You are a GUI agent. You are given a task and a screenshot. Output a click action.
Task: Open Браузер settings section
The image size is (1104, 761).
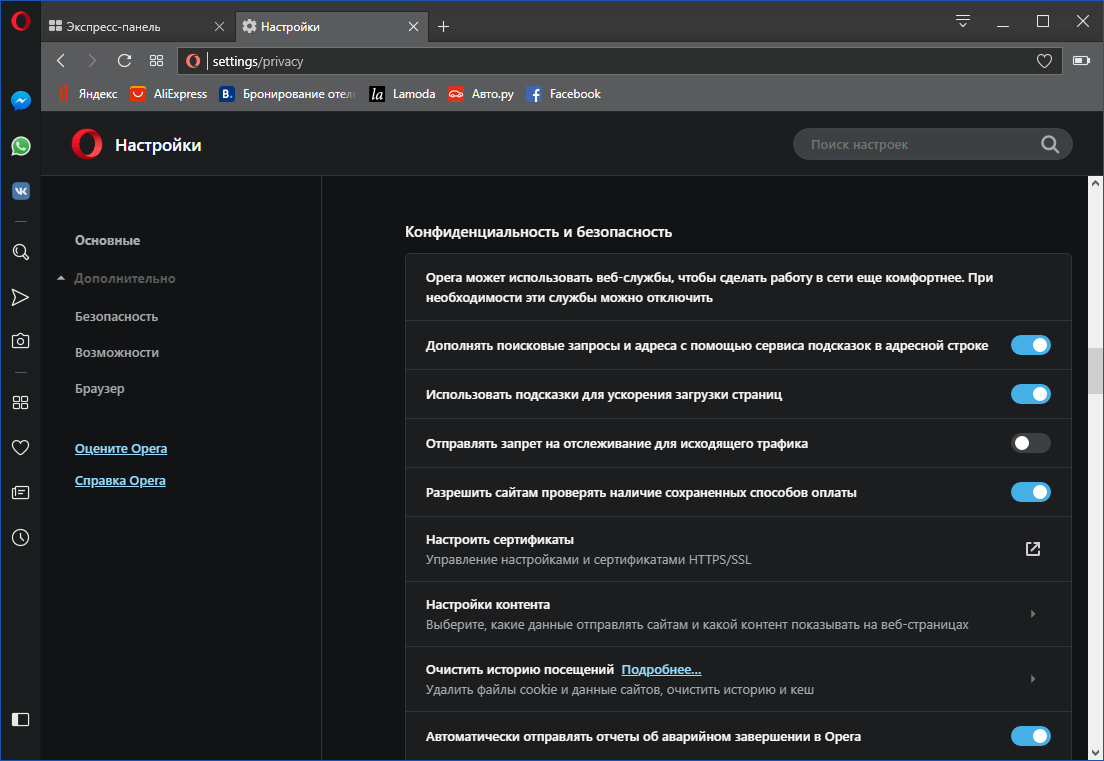coord(99,389)
